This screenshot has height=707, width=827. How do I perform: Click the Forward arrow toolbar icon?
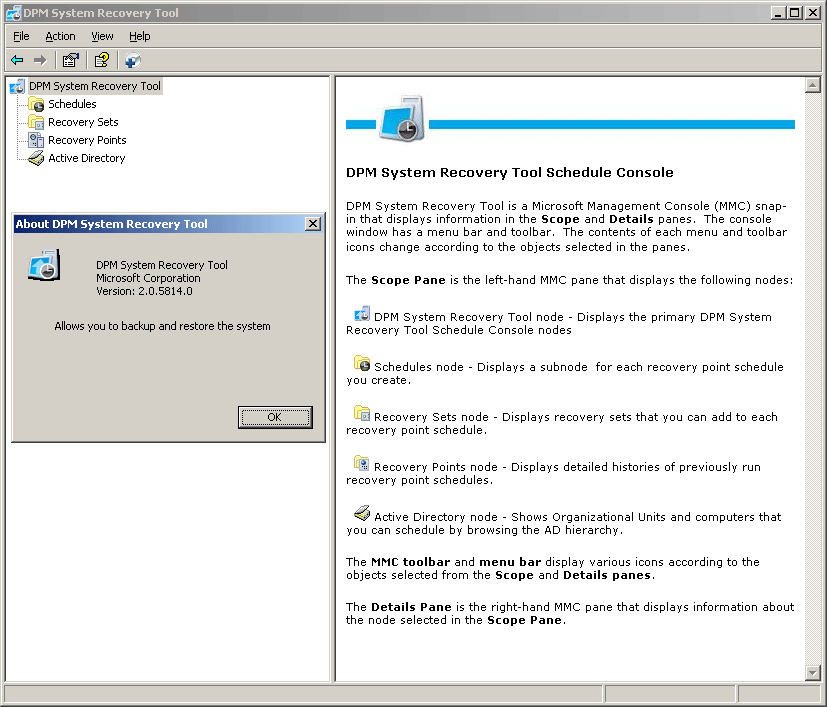point(40,60)
